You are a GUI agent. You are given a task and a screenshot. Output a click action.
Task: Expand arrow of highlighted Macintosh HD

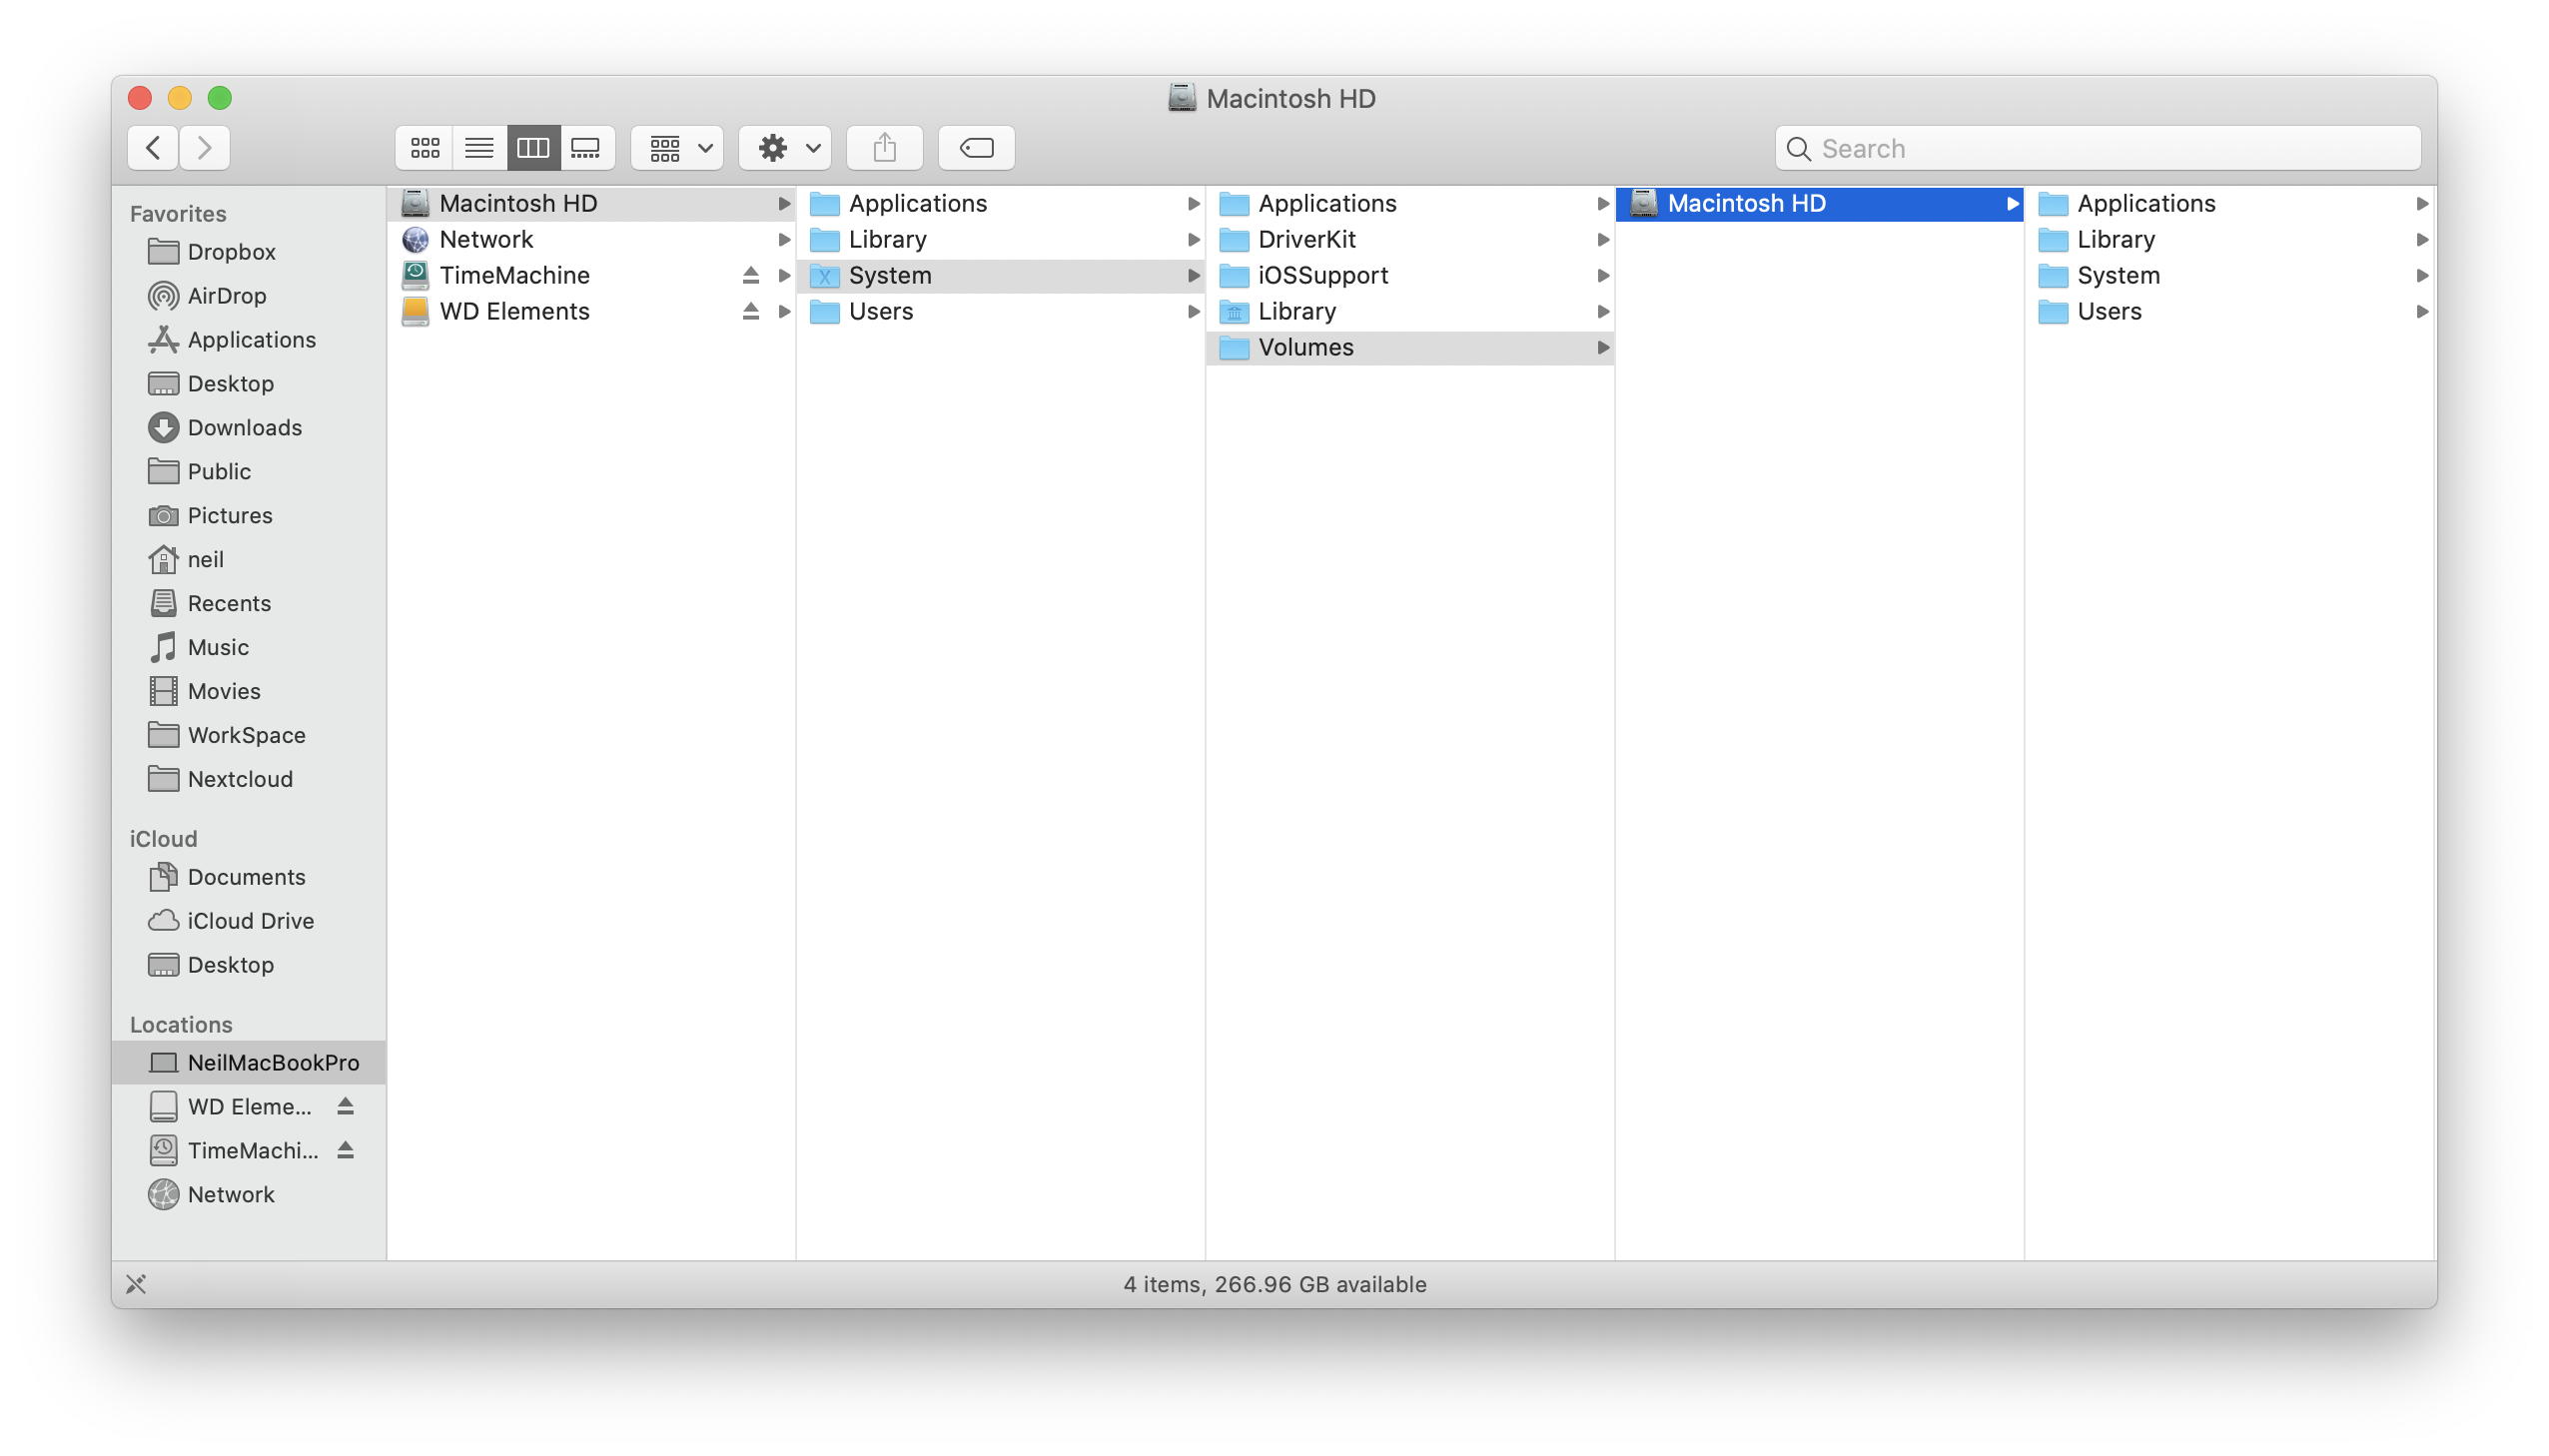(2012, 203)
